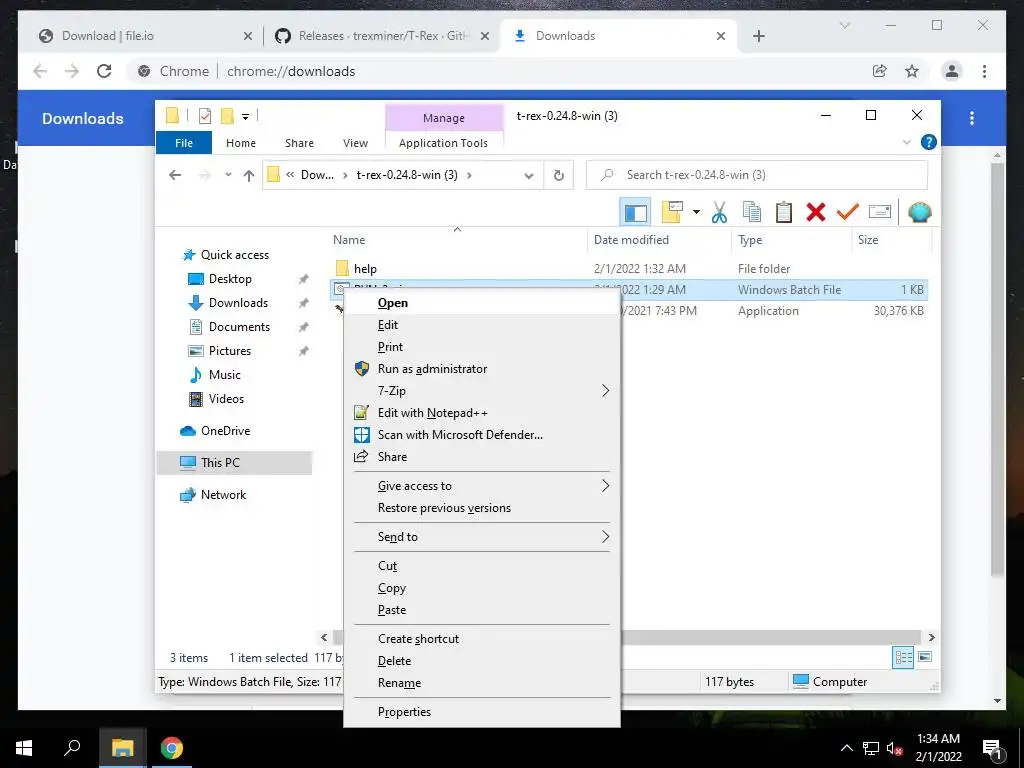Open Explorer recent locations dropdown
The width and height of the screenshot is (1024, 768).
pos(228,175)
